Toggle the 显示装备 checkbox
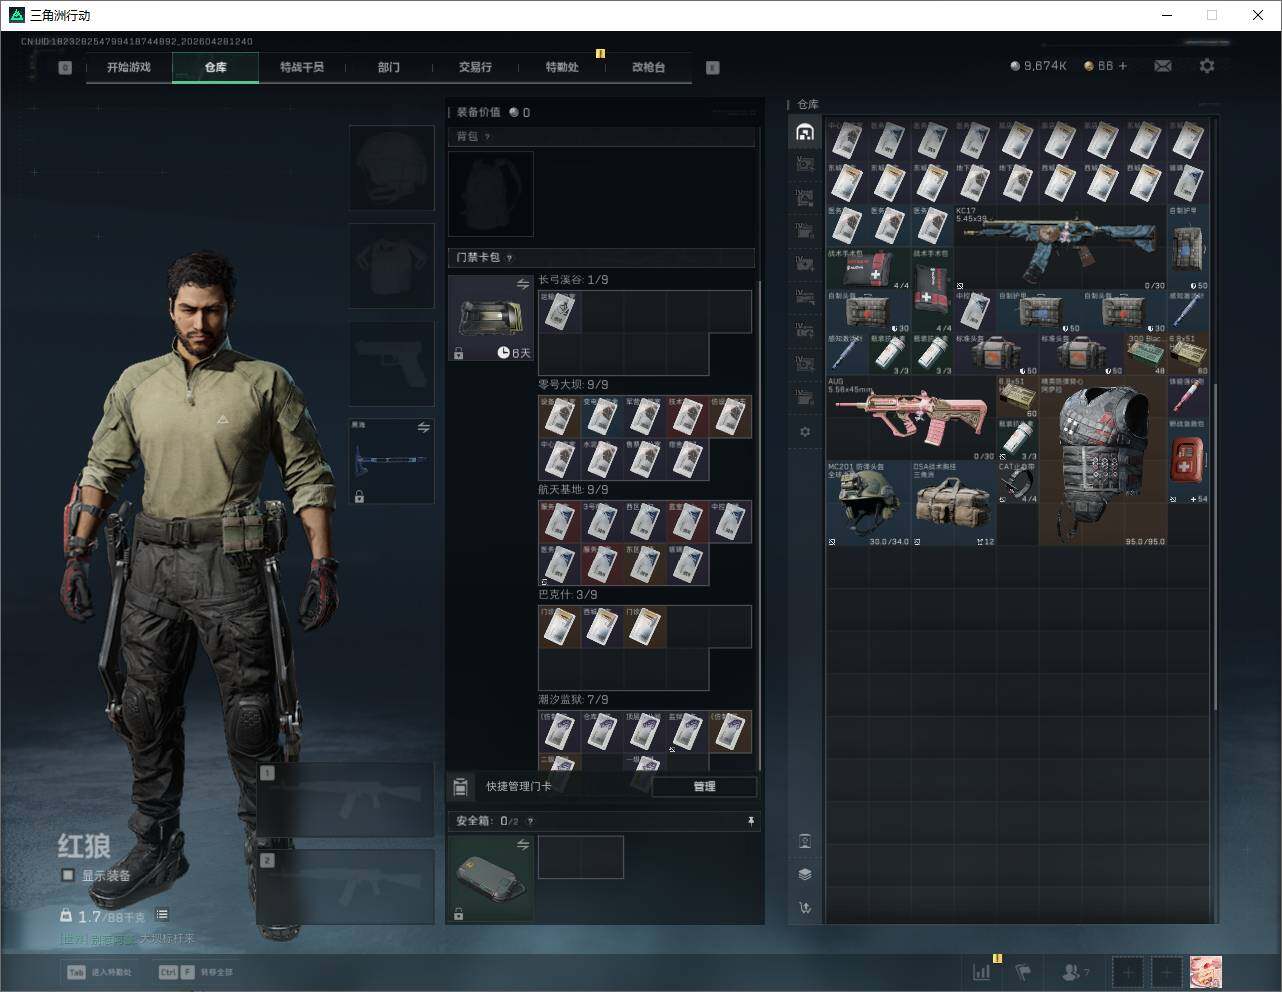Screen dimensions: 1282x992 pyautogui.click(x=68, y=875)
